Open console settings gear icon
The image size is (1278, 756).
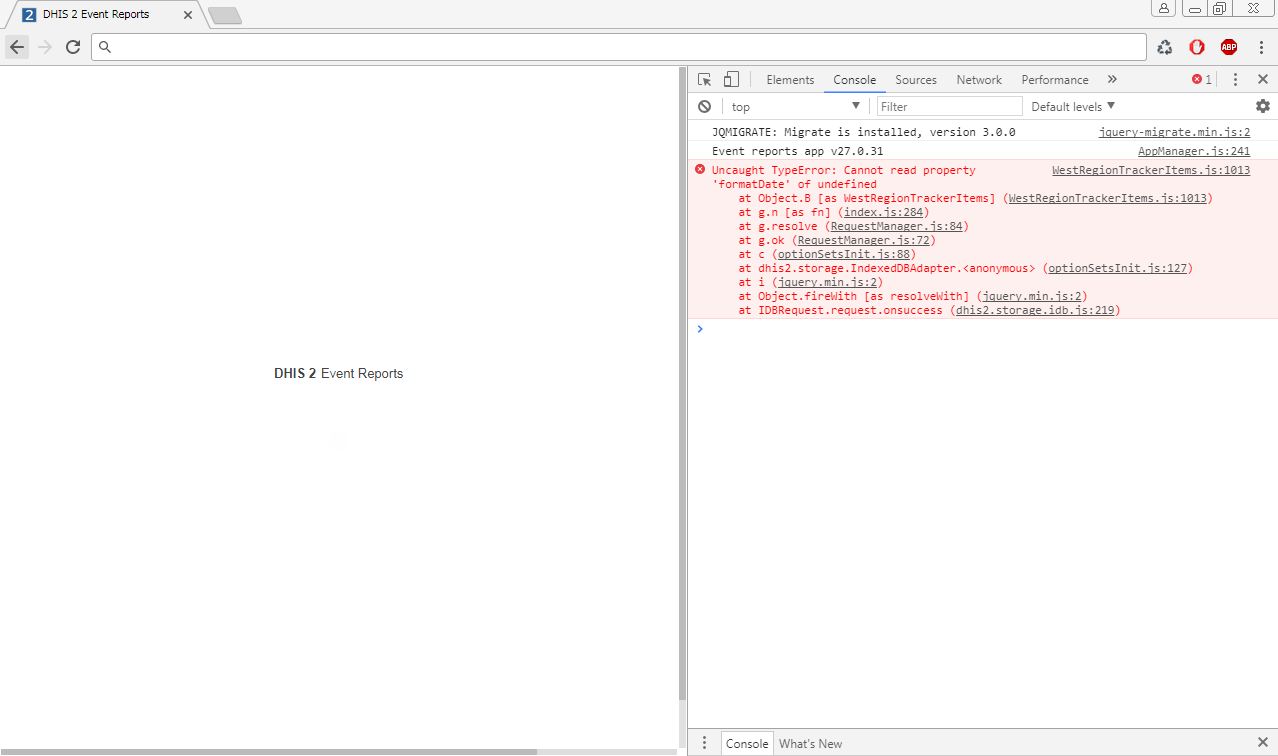coord(1262,106)
